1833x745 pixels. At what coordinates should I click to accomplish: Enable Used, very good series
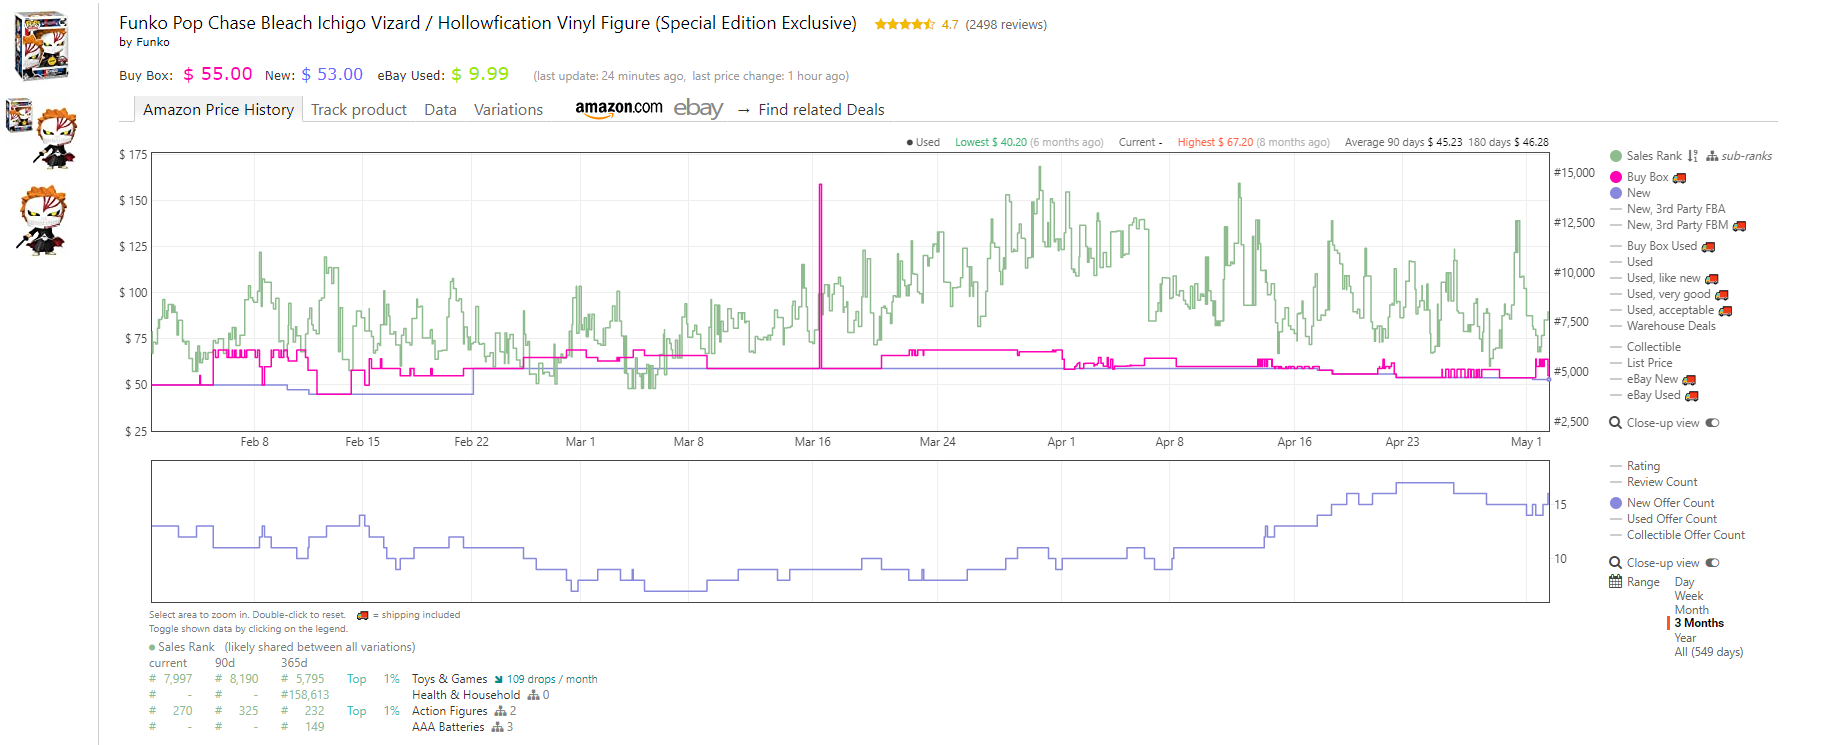[x=1669, y=294]
